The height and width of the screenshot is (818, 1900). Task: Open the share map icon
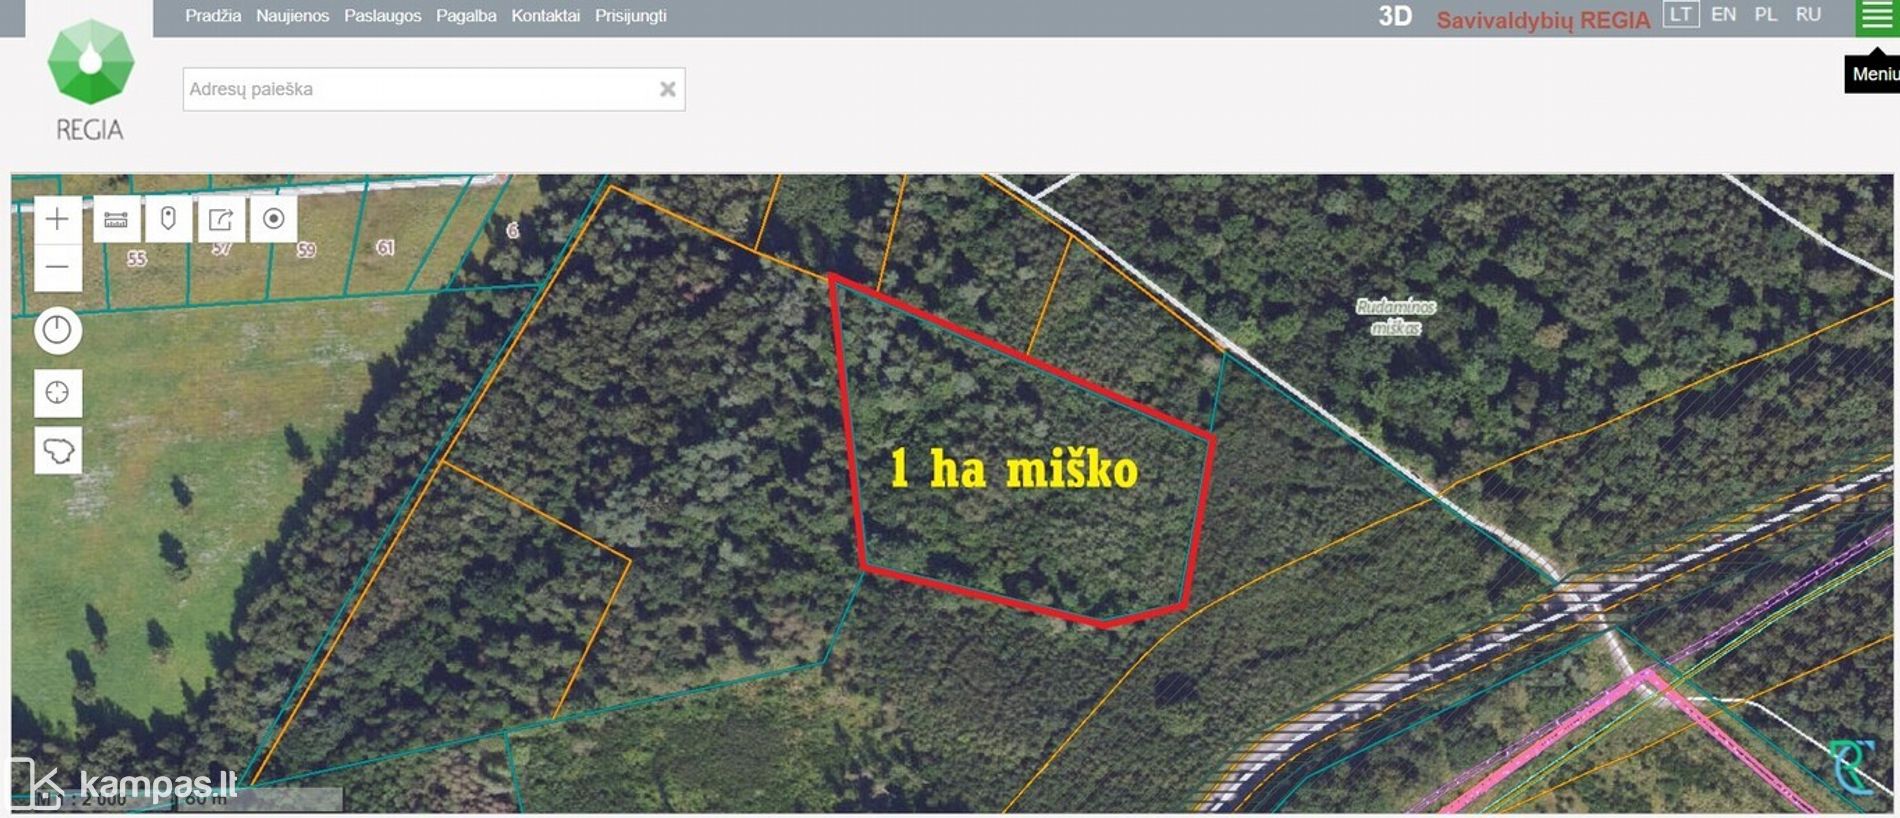coord(221,219)
